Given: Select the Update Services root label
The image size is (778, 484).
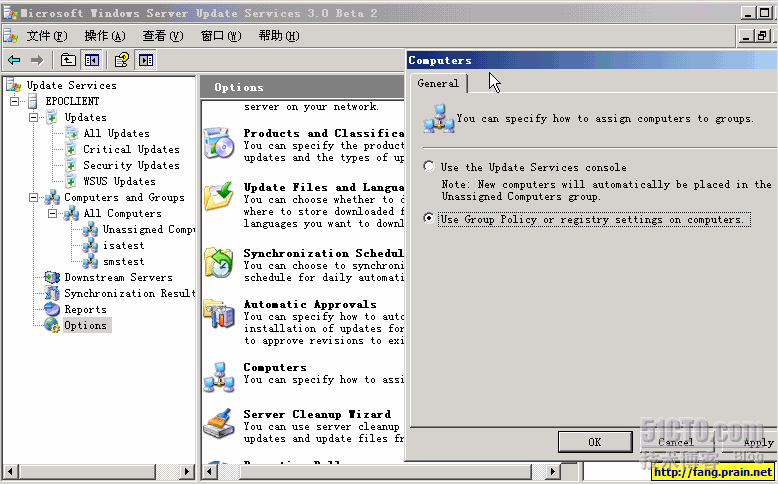Looking at the screenshot, I should click(71, 85).
